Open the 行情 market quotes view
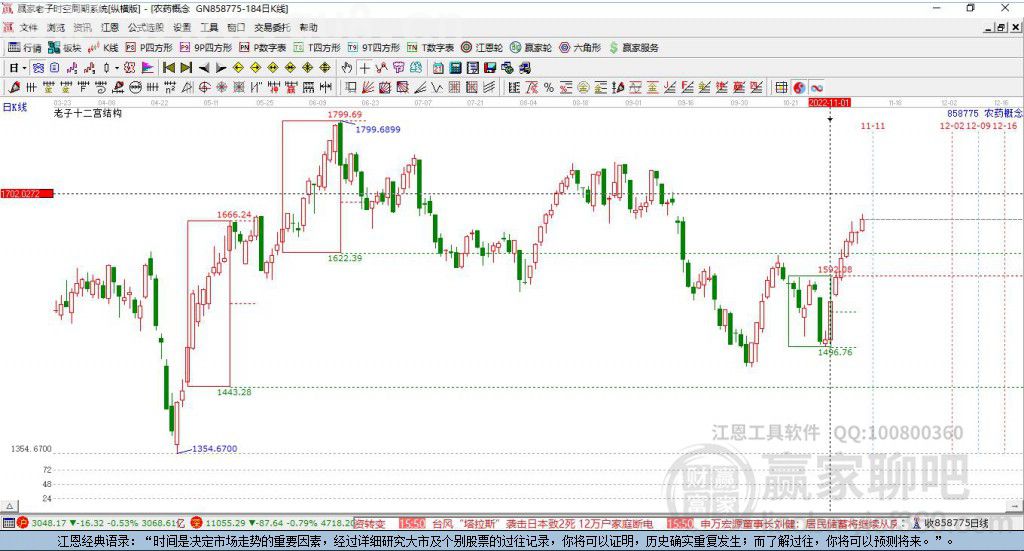 pyautogui.click(x=25, y=48)
